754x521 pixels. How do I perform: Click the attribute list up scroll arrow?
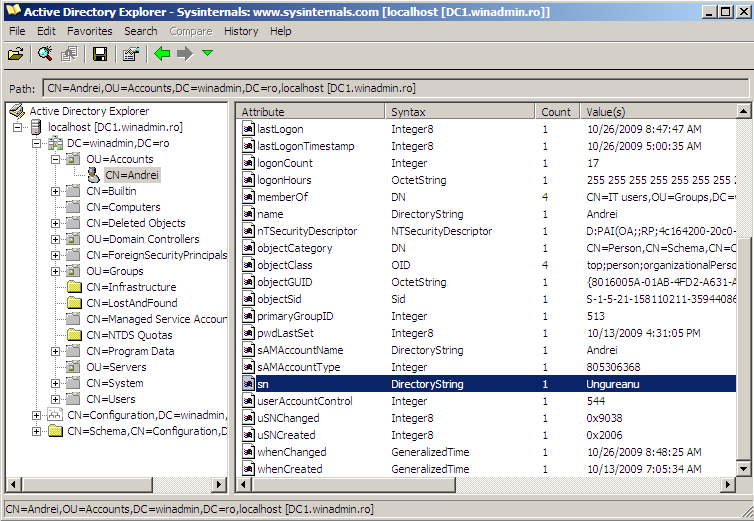pyautogui.click(x=743, y=112)
